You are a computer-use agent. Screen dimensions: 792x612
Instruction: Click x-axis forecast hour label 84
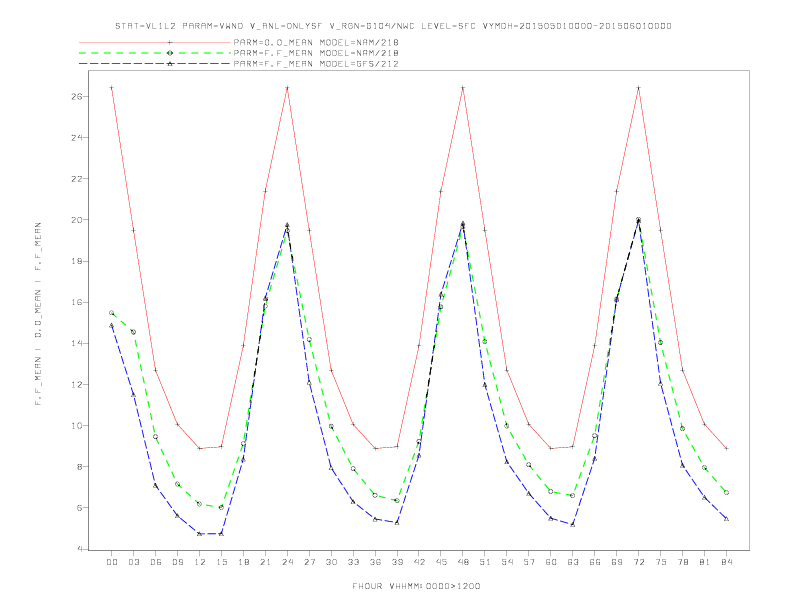[726, 562]
